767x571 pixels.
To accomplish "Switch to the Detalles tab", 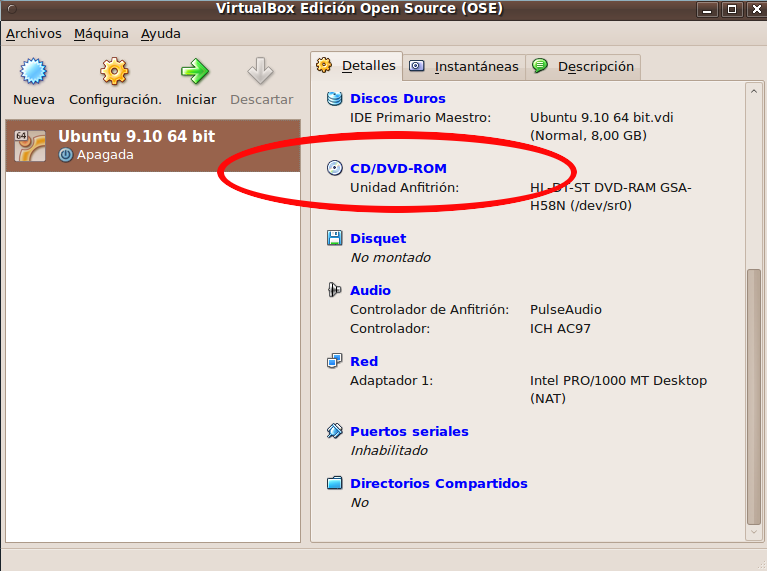I will point(357,66).
